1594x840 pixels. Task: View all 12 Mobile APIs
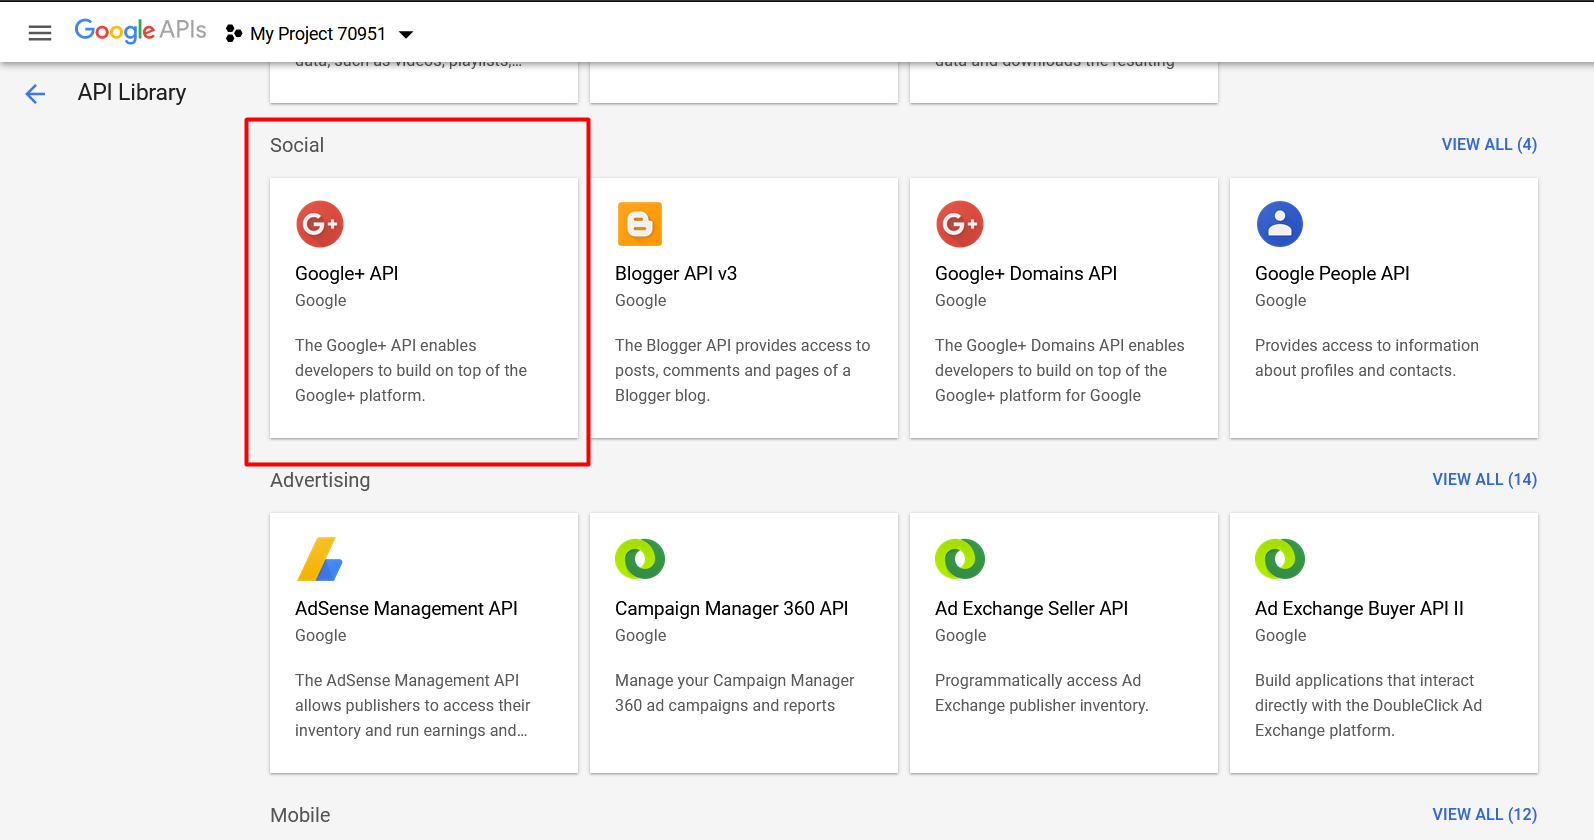click(x=1484, y=814)
